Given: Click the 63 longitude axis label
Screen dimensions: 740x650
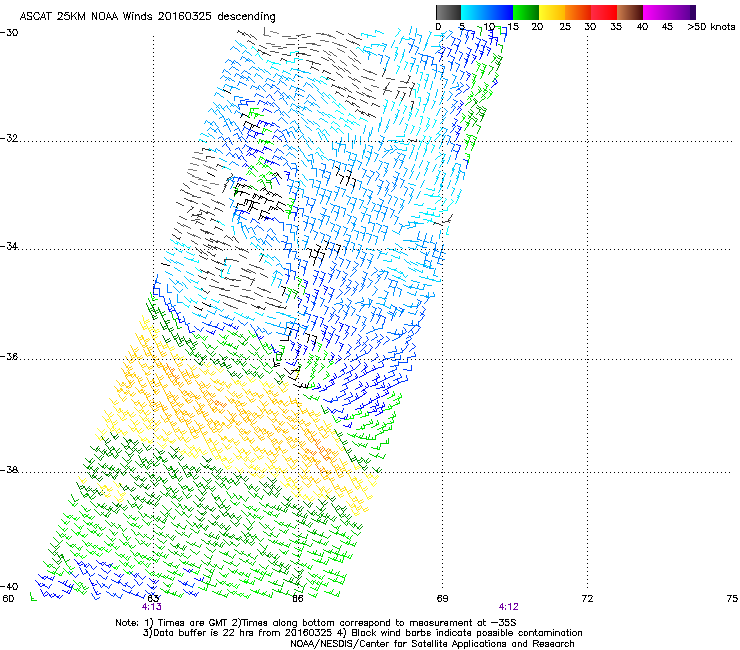Looking at the screenshot, I should [153, 599].
